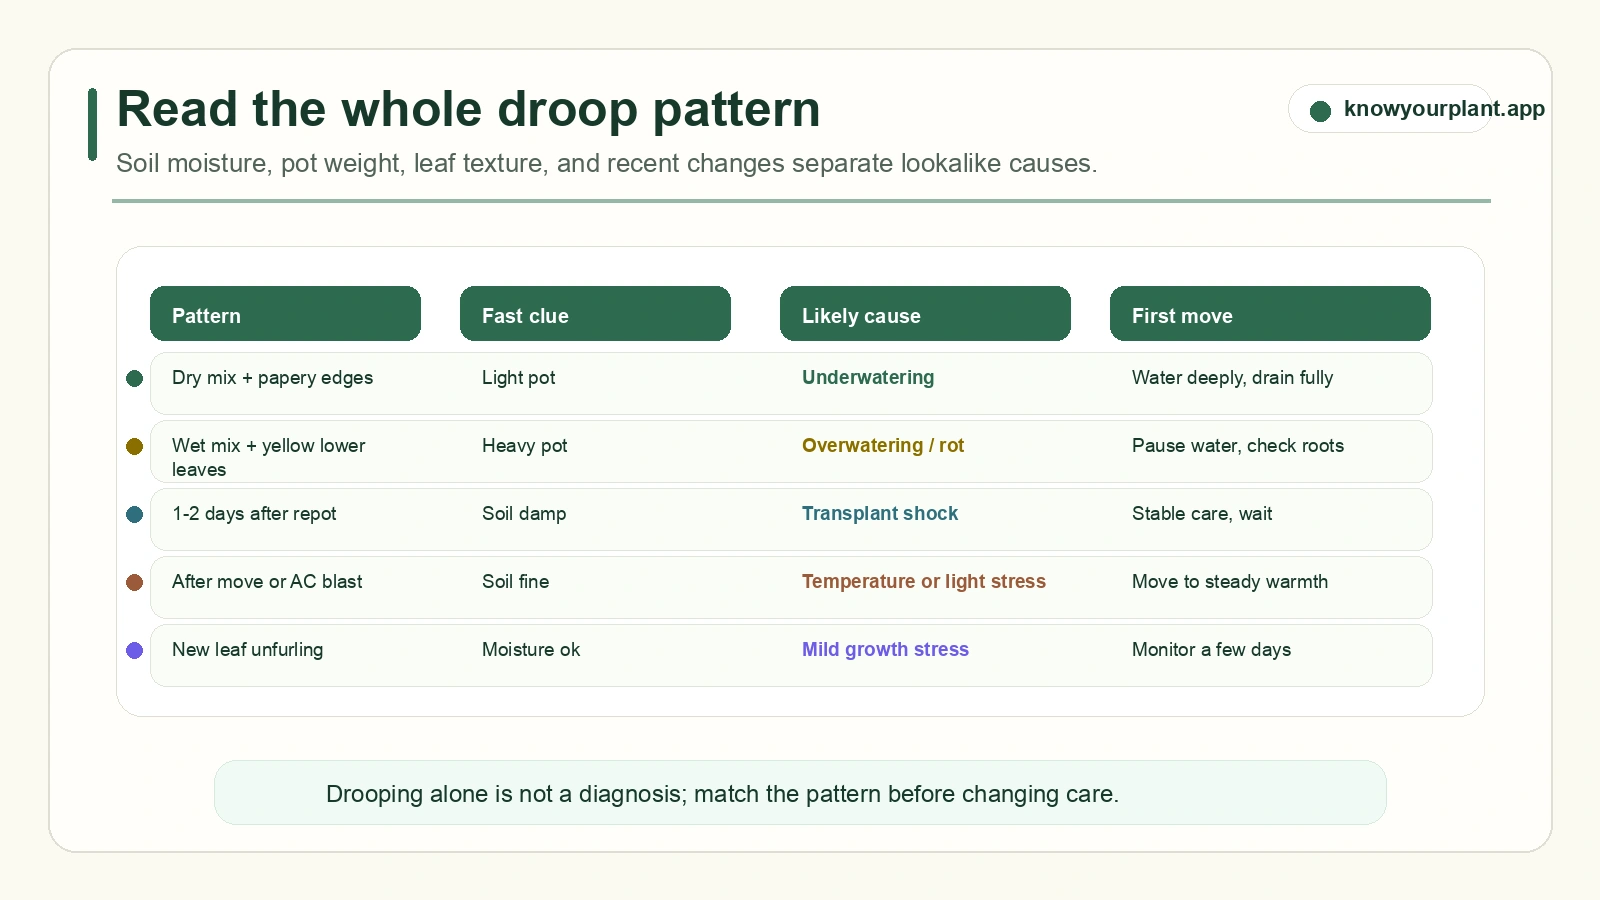
Task: Click the green dot for Dry mix row
Action: pos(134,379)
